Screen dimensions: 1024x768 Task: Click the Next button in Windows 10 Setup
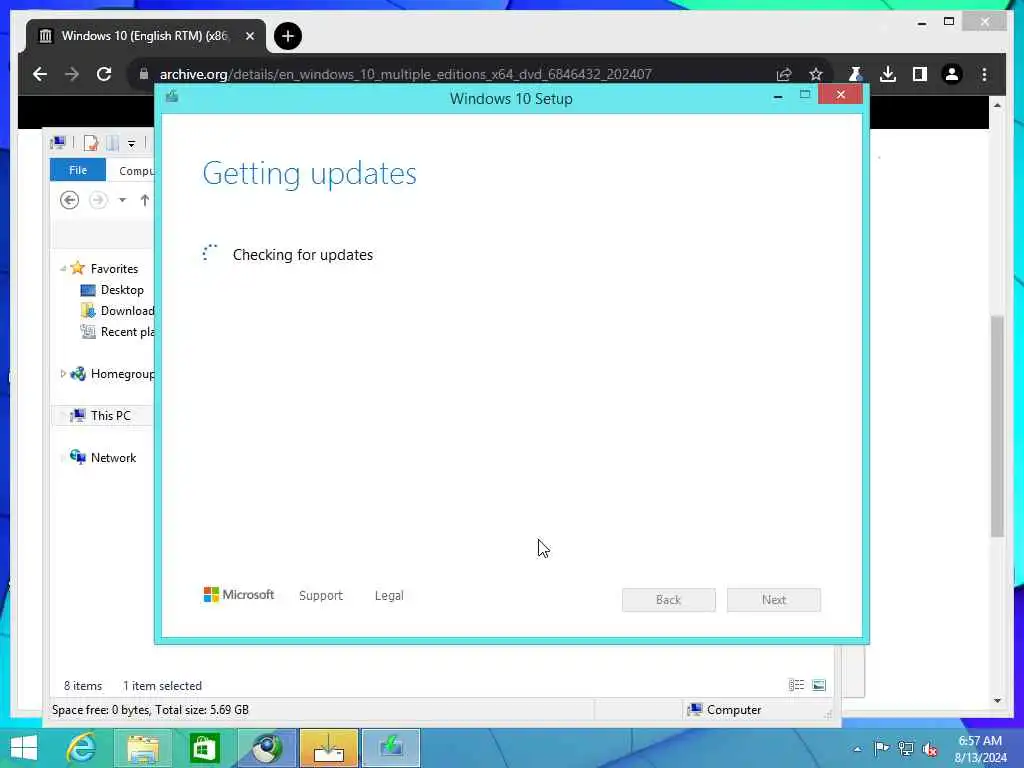tap(773, 600)
